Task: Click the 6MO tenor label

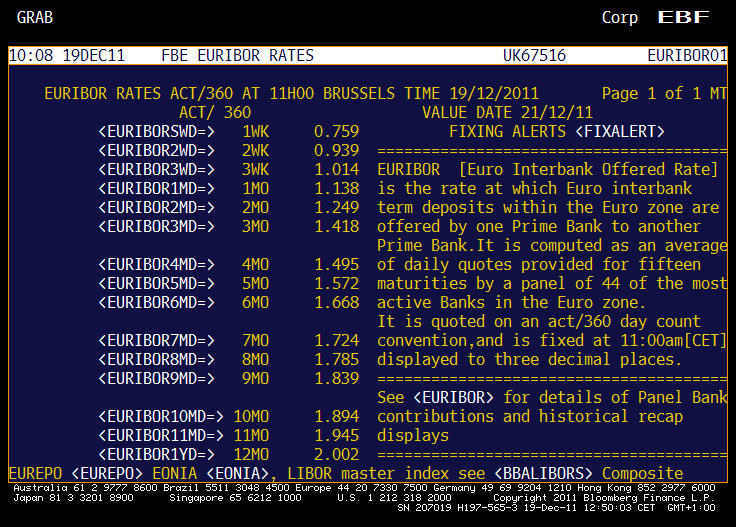Action: 256,303
